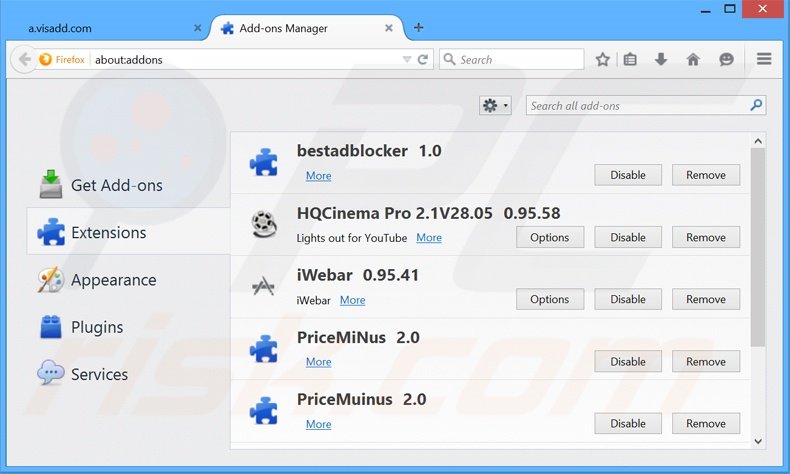The height and width of the screenshot is (474, 790).
Task: Open More link for PriceMiNus
Action: tap(318, 362)
